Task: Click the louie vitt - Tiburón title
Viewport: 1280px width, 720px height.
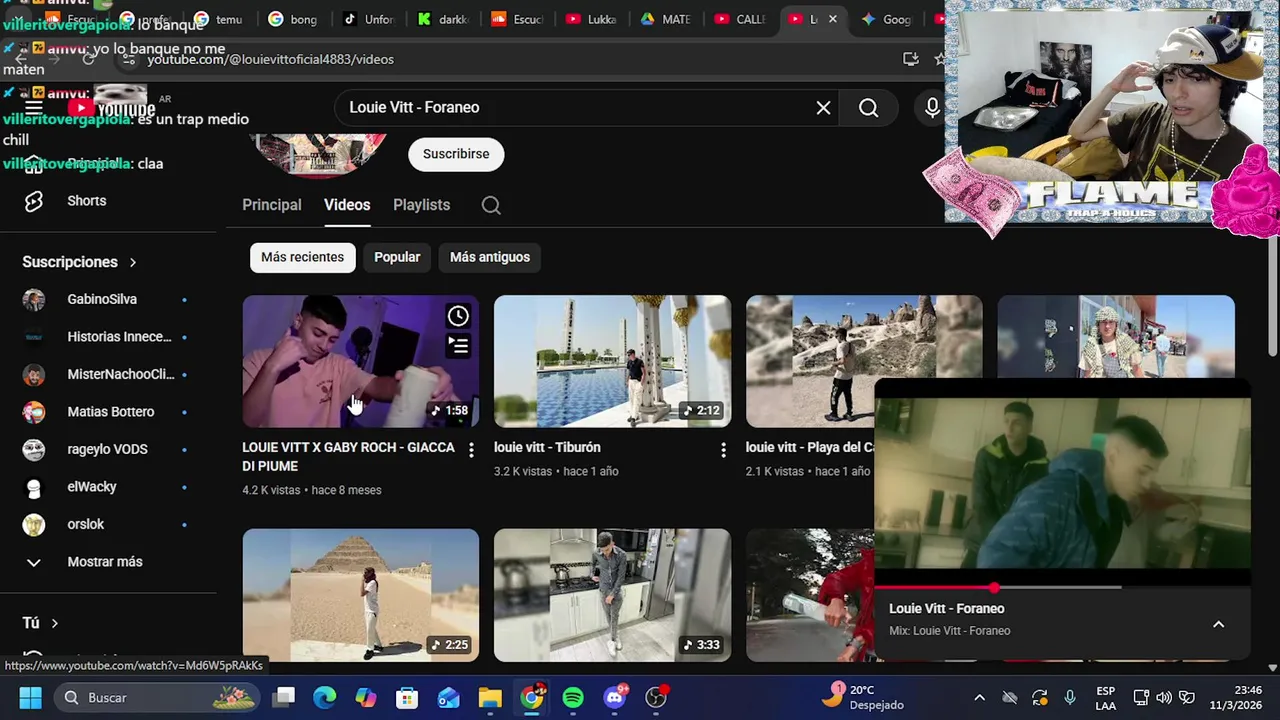Action: coord(547,447)
